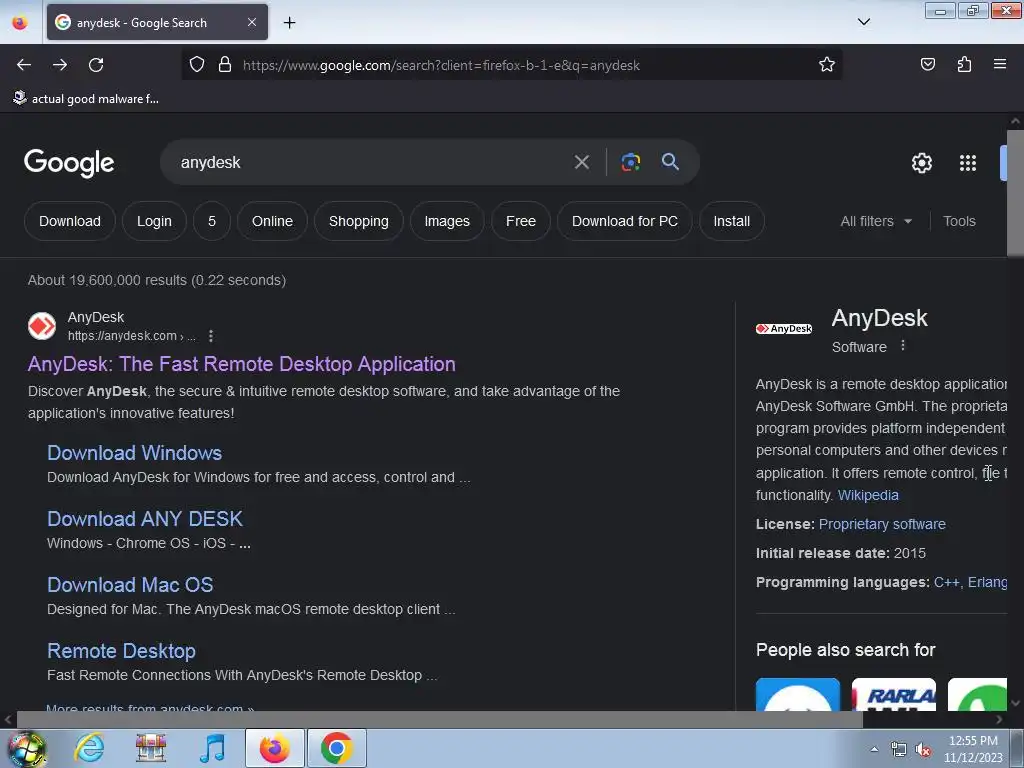Open the Windows Start button

point(26,748)
